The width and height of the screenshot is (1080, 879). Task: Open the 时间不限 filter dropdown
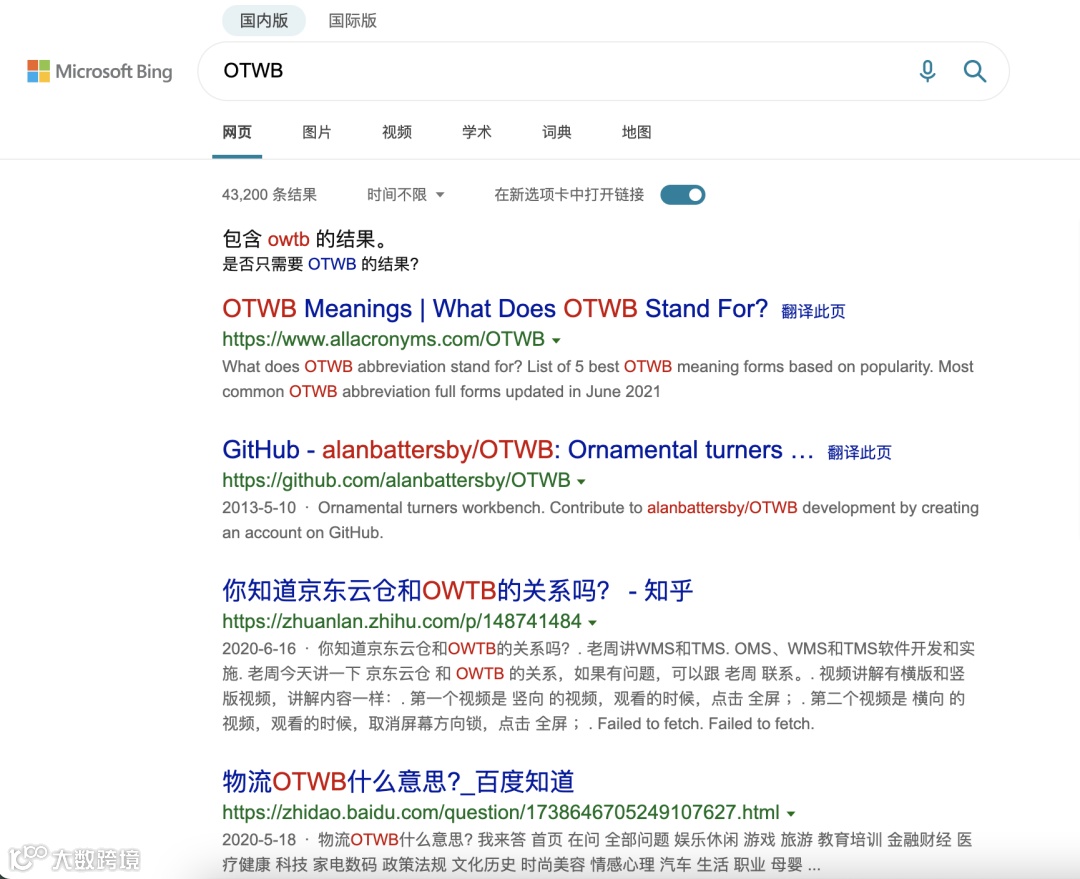click(405, 194)
